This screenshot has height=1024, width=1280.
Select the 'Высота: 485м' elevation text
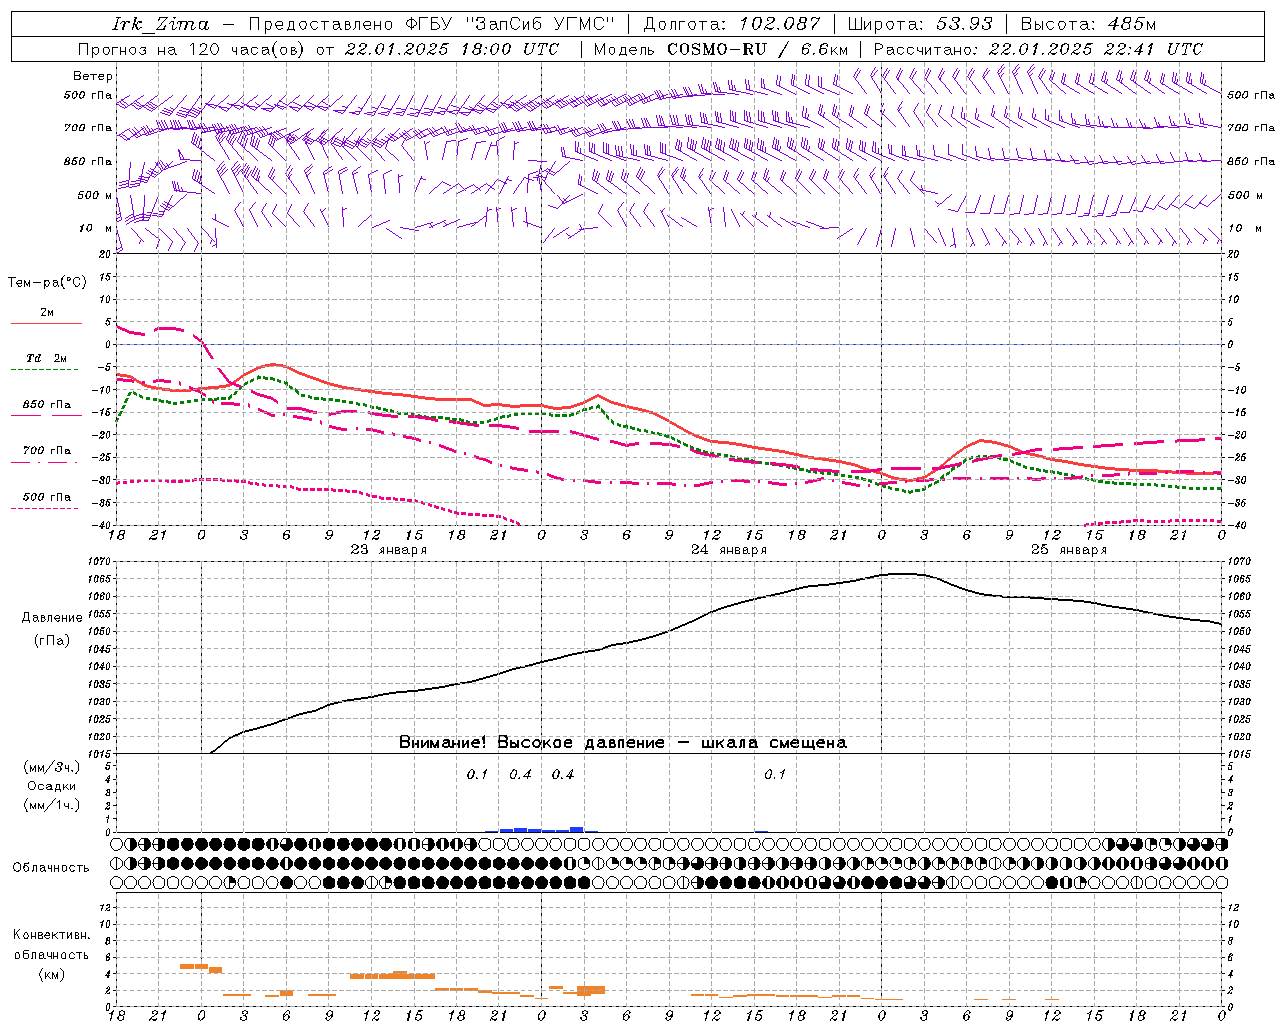(x=1088, y=24)
